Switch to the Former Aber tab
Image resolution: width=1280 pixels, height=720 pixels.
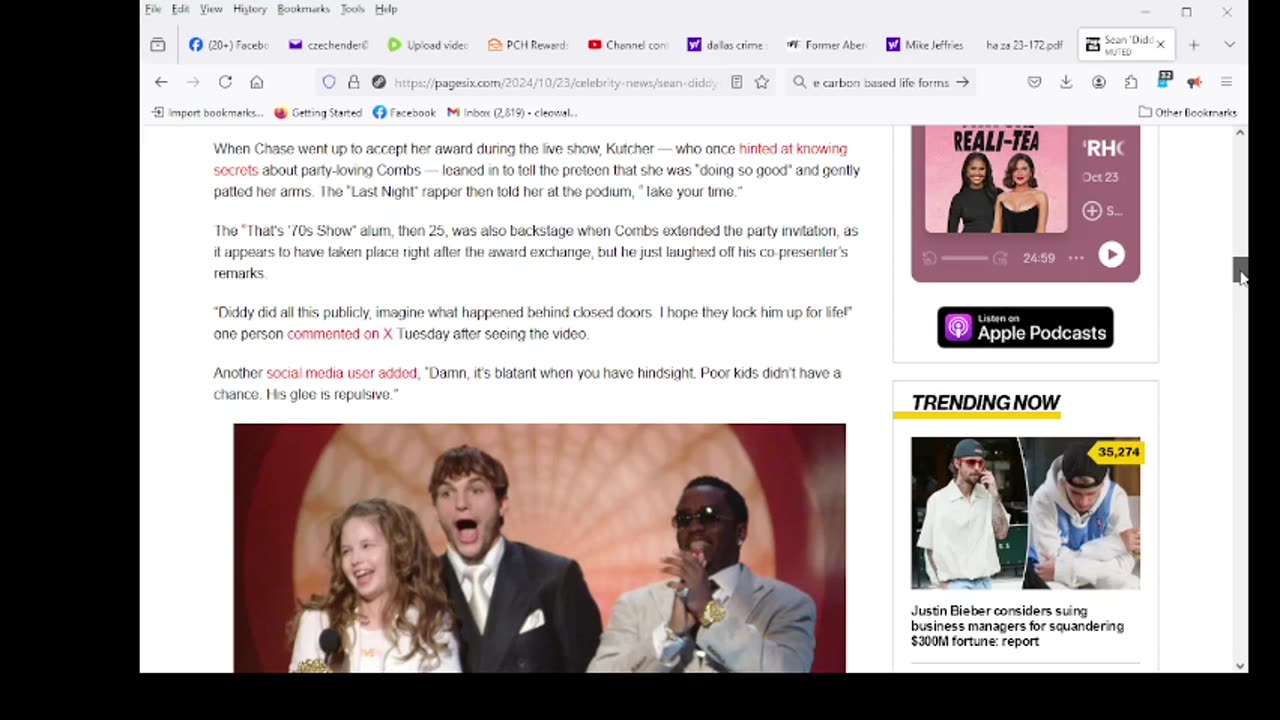click(827, 45)
